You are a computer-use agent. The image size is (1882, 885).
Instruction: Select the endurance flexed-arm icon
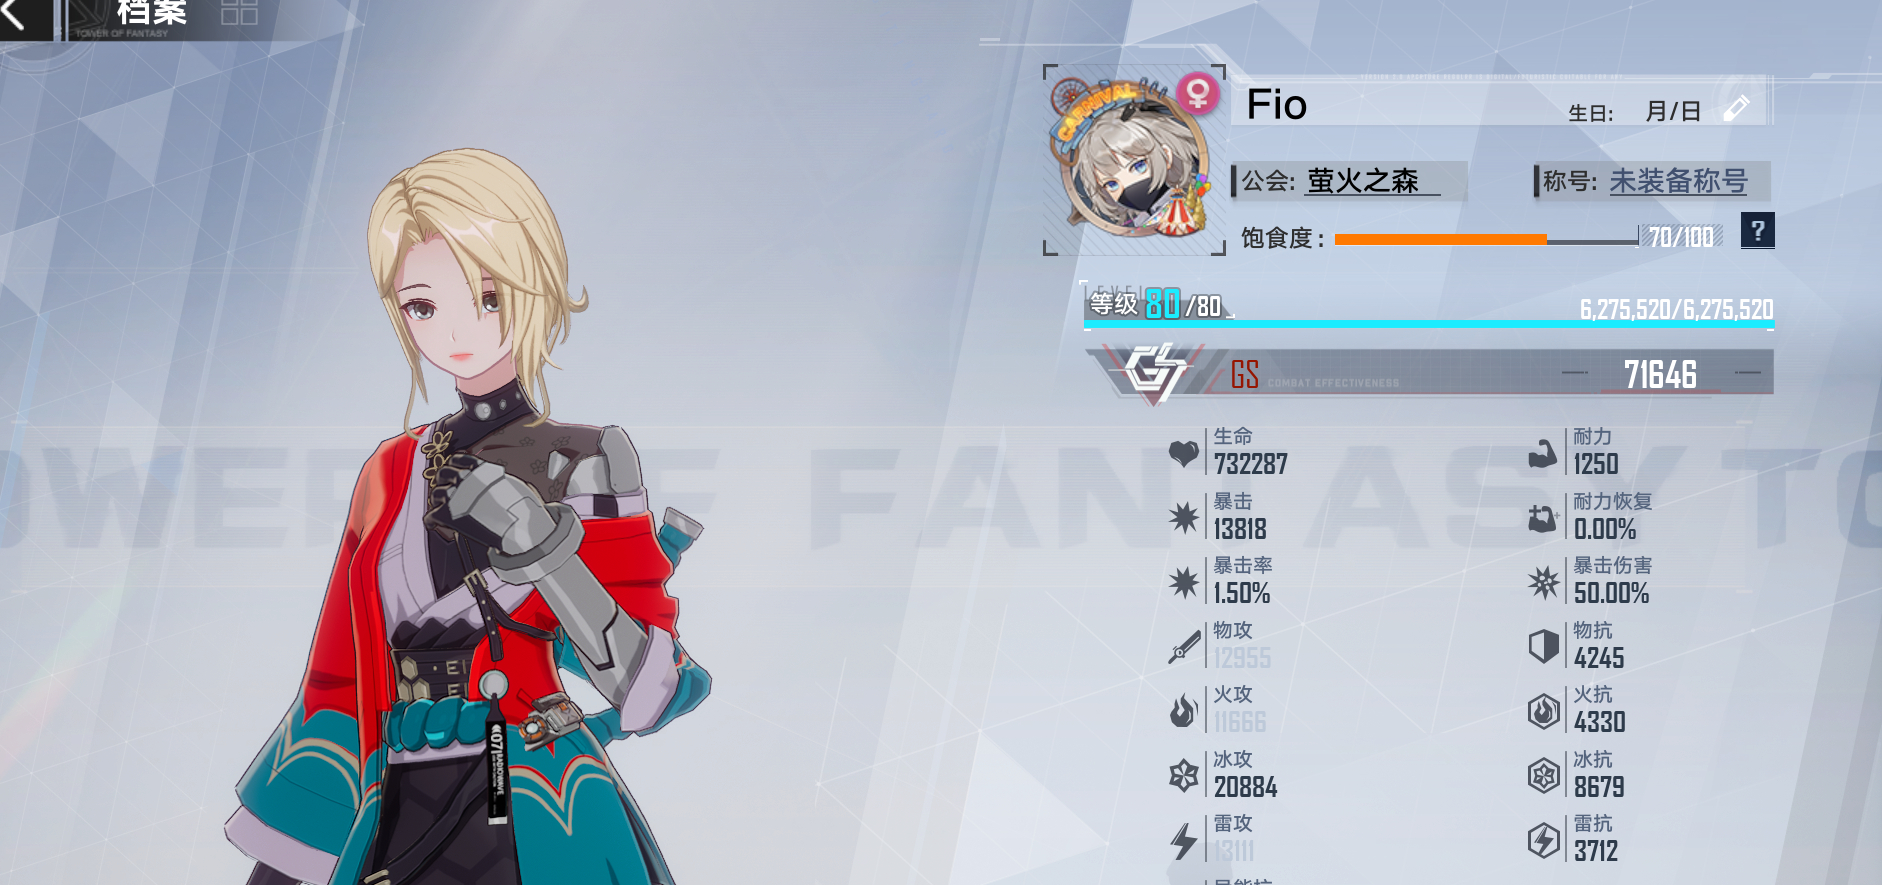[x=1543, y=454]
